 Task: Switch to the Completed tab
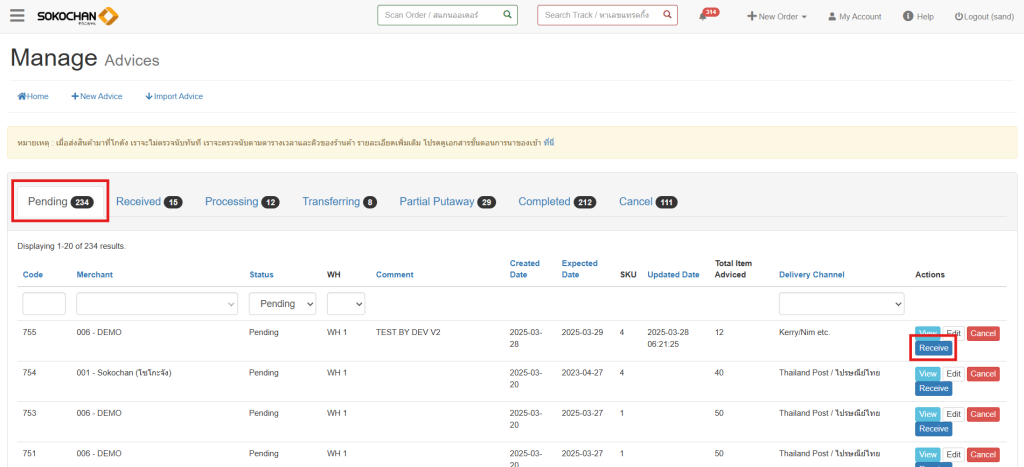click(x=557, y=202)
